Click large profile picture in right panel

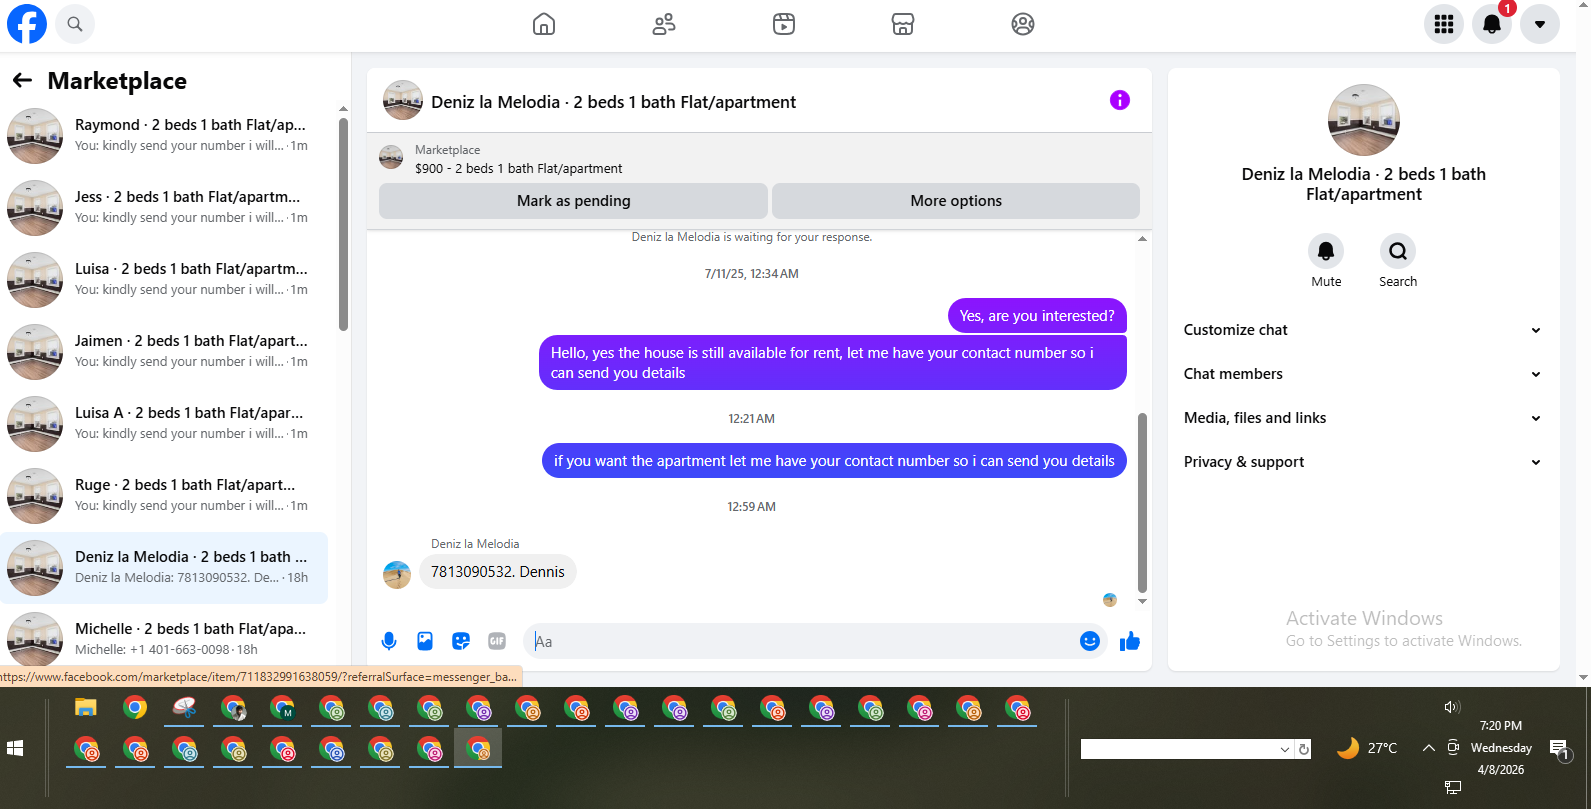[x=1364, y=120]
